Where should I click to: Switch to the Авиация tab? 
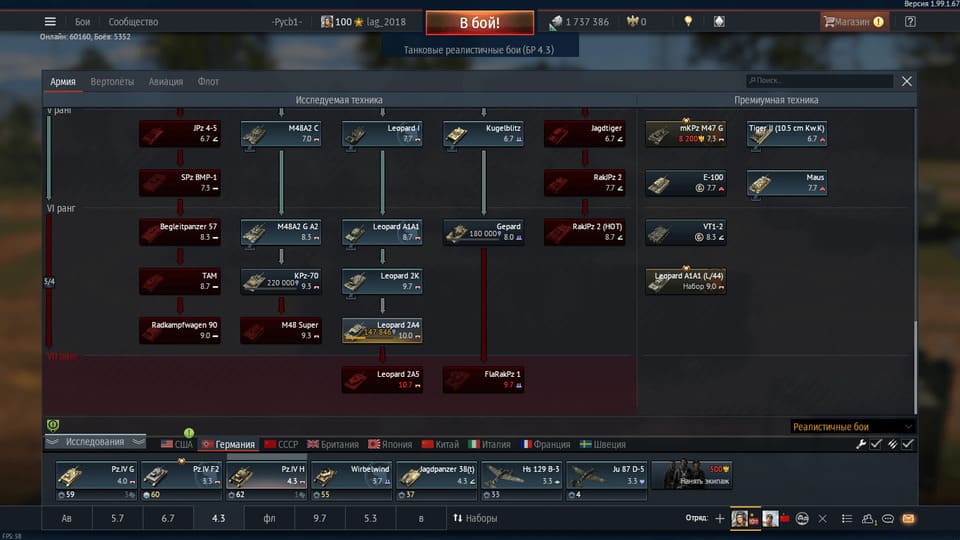pyautogui.click(x=165, y=81)
